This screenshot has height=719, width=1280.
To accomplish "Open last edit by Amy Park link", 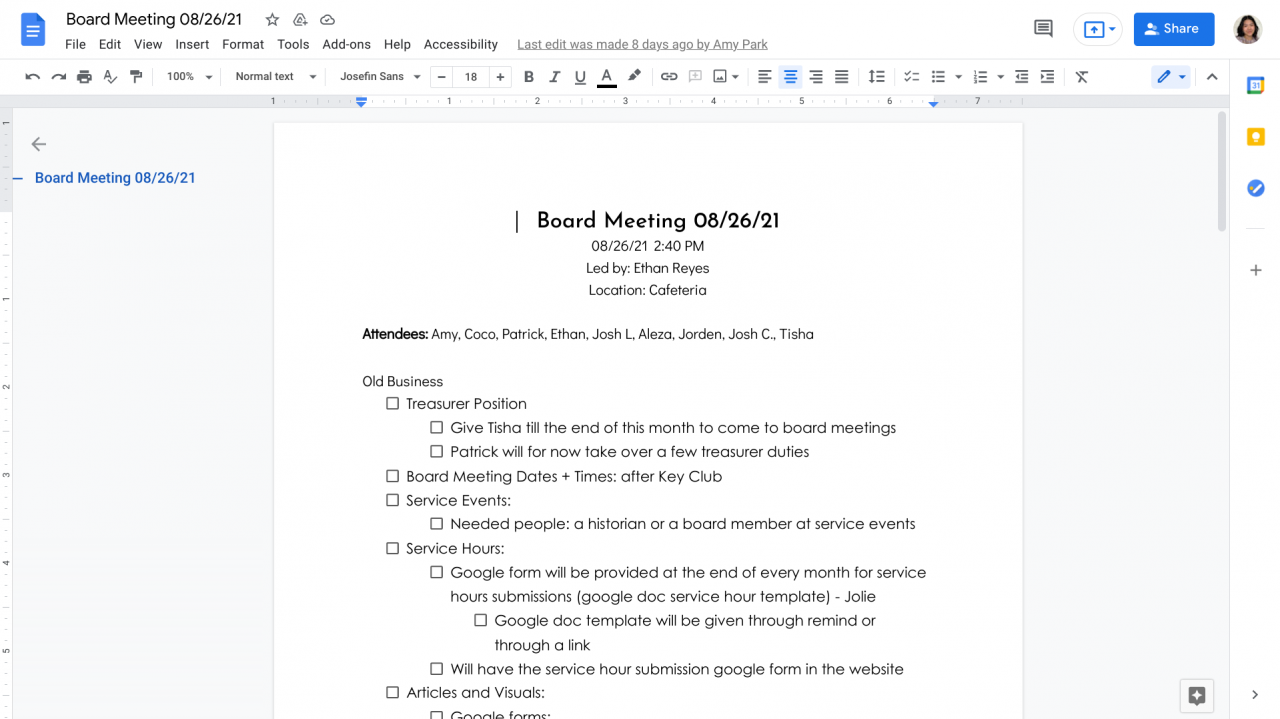I will pos(642,44).
